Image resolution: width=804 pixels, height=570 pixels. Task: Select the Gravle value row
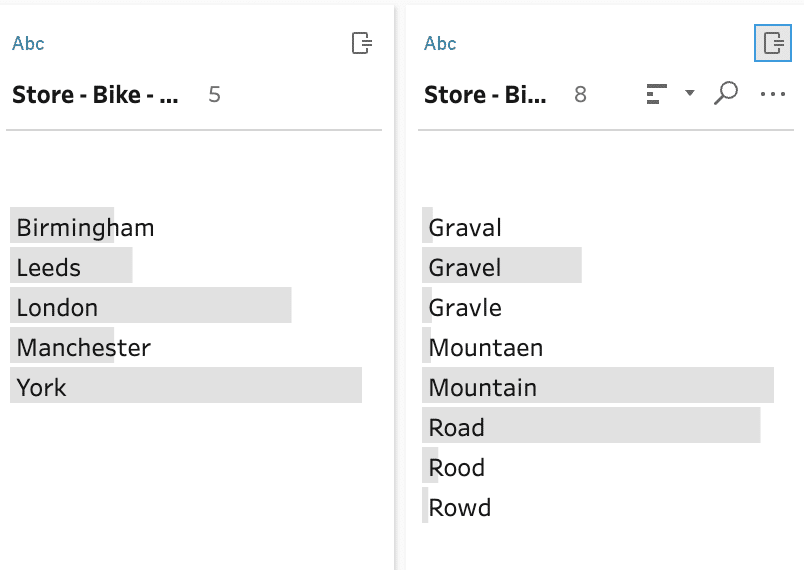point(598,305)
